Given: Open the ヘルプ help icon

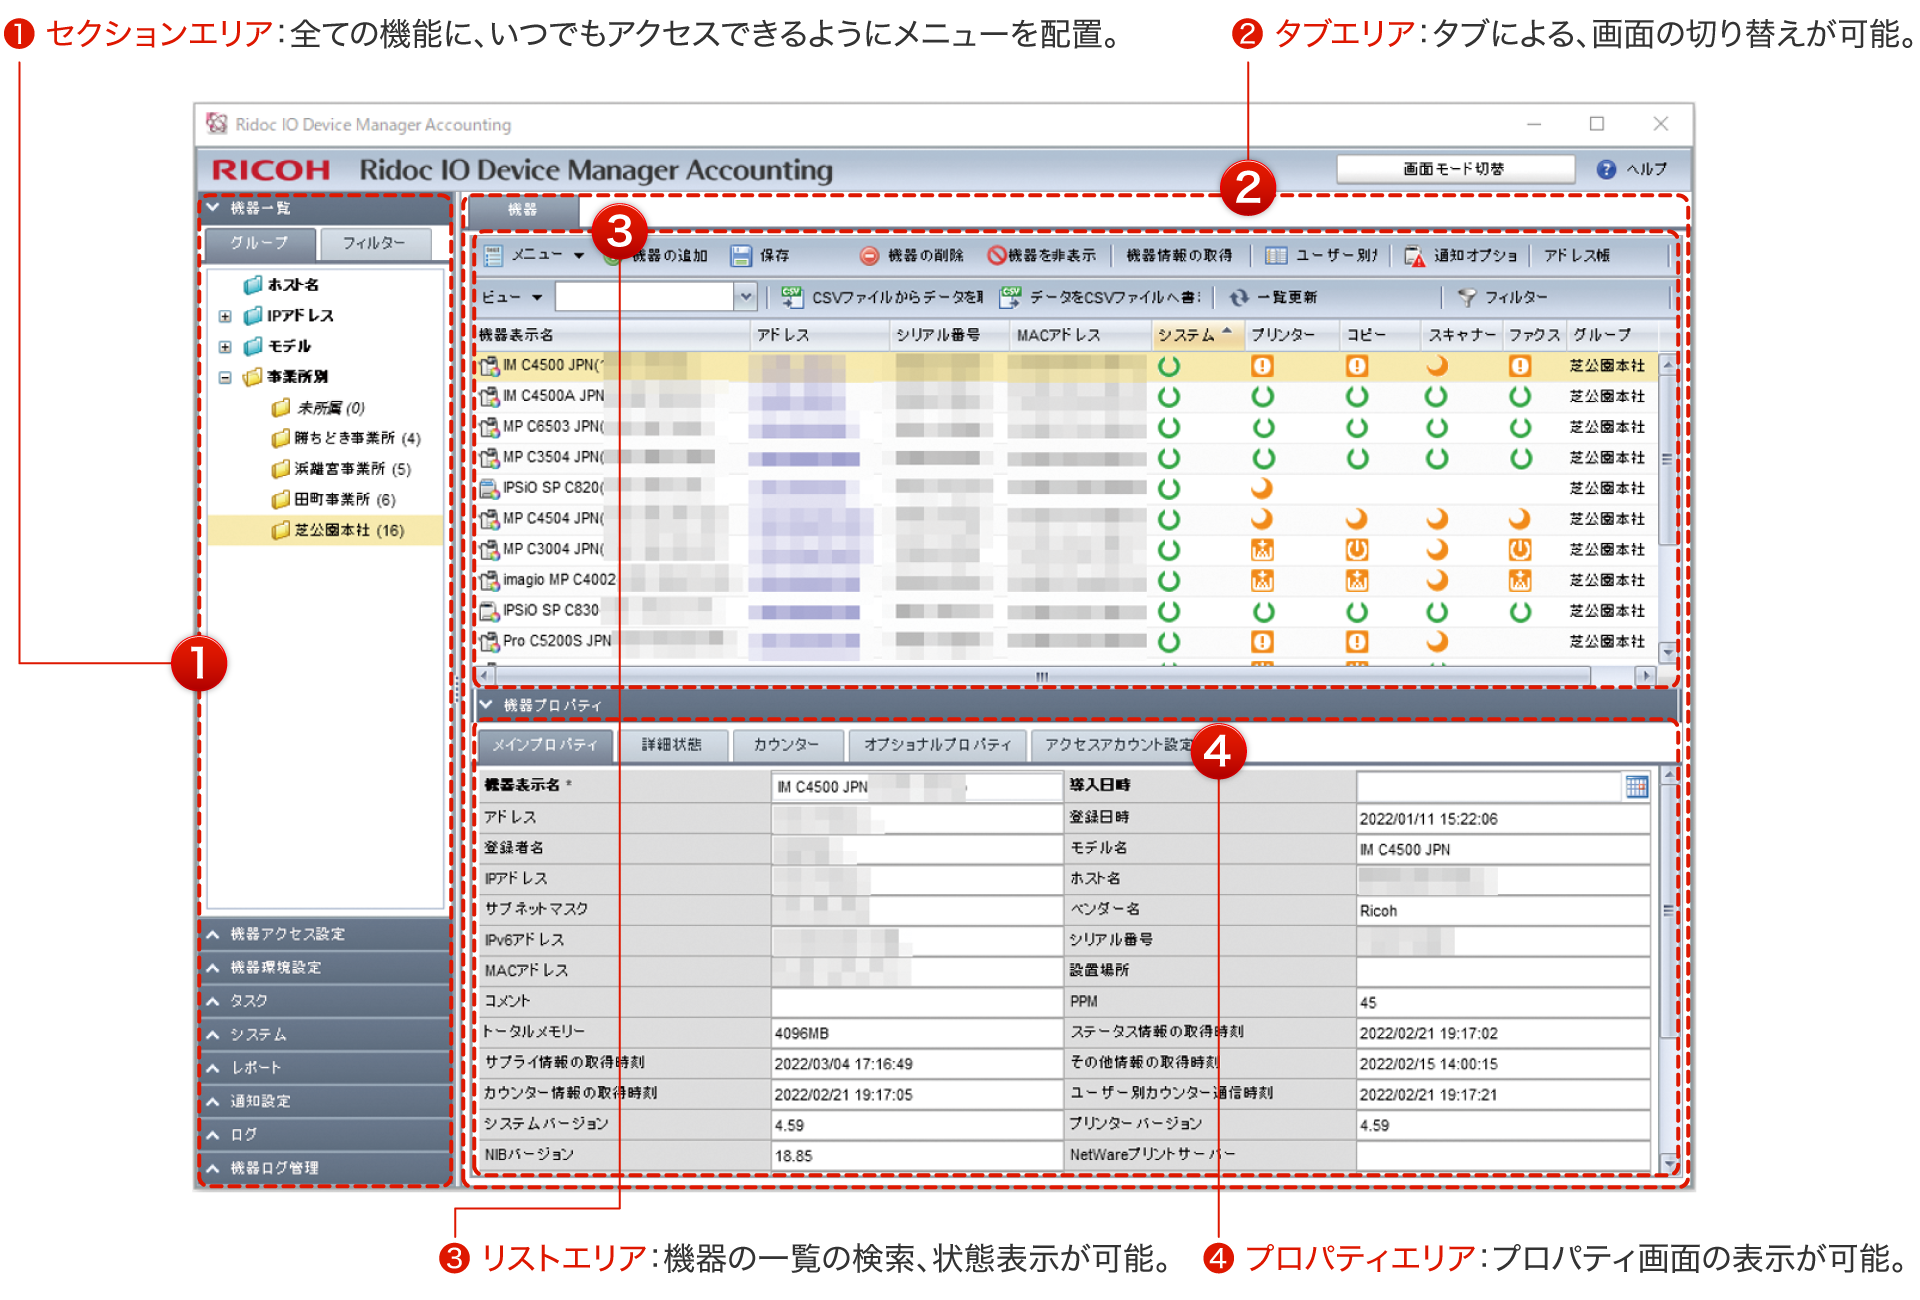Looking at the screenshot, I should coord(1606,169).
